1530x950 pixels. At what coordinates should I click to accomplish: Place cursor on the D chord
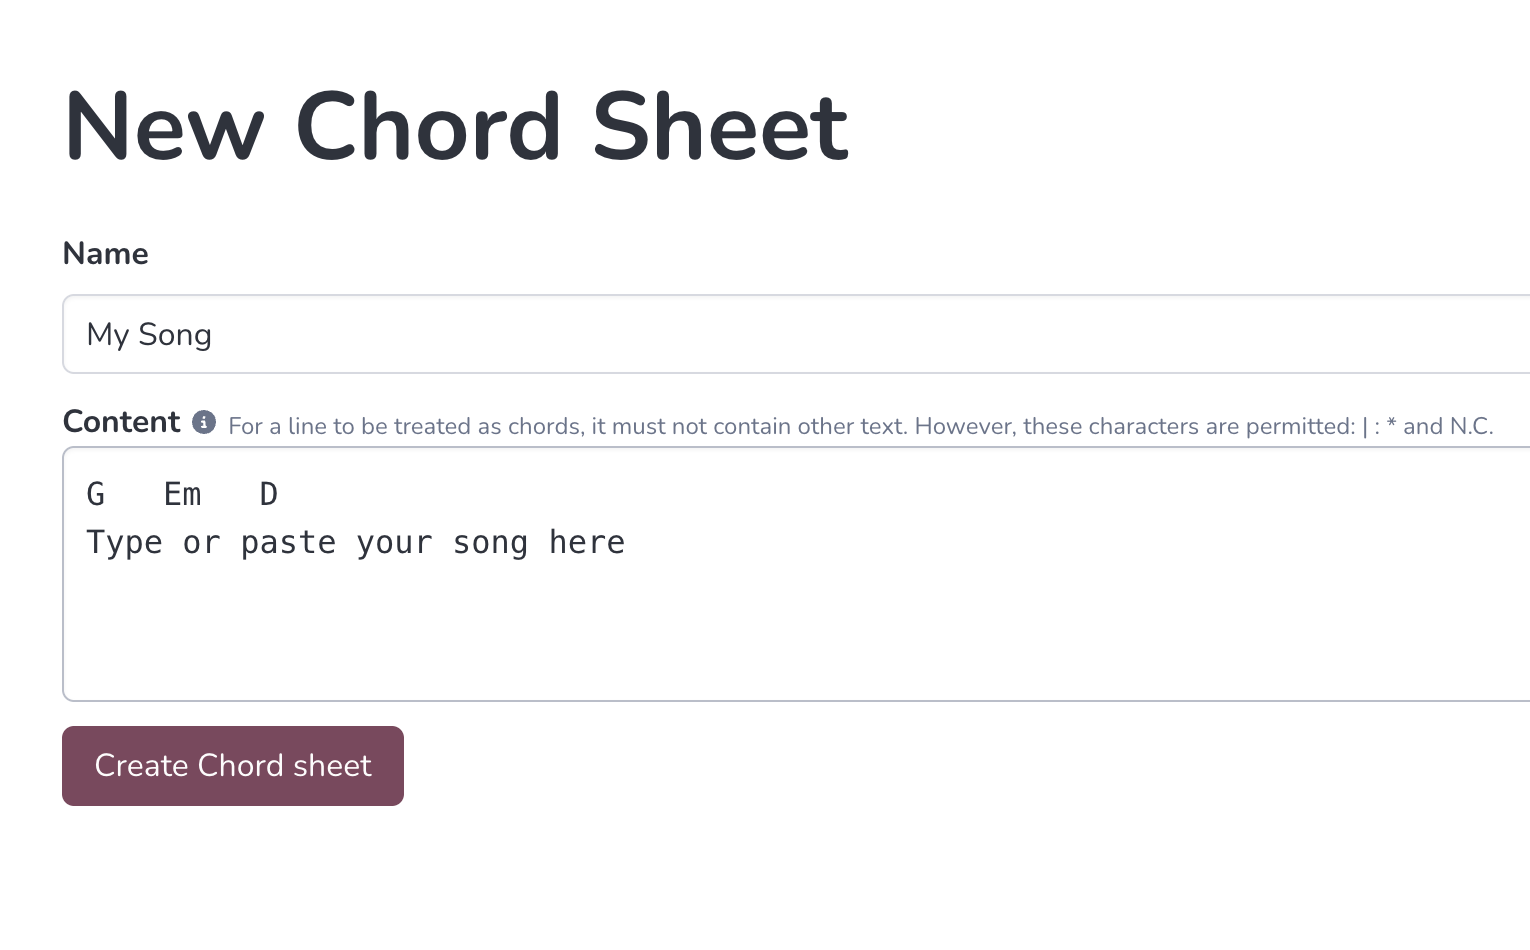(x=269, y=494)
